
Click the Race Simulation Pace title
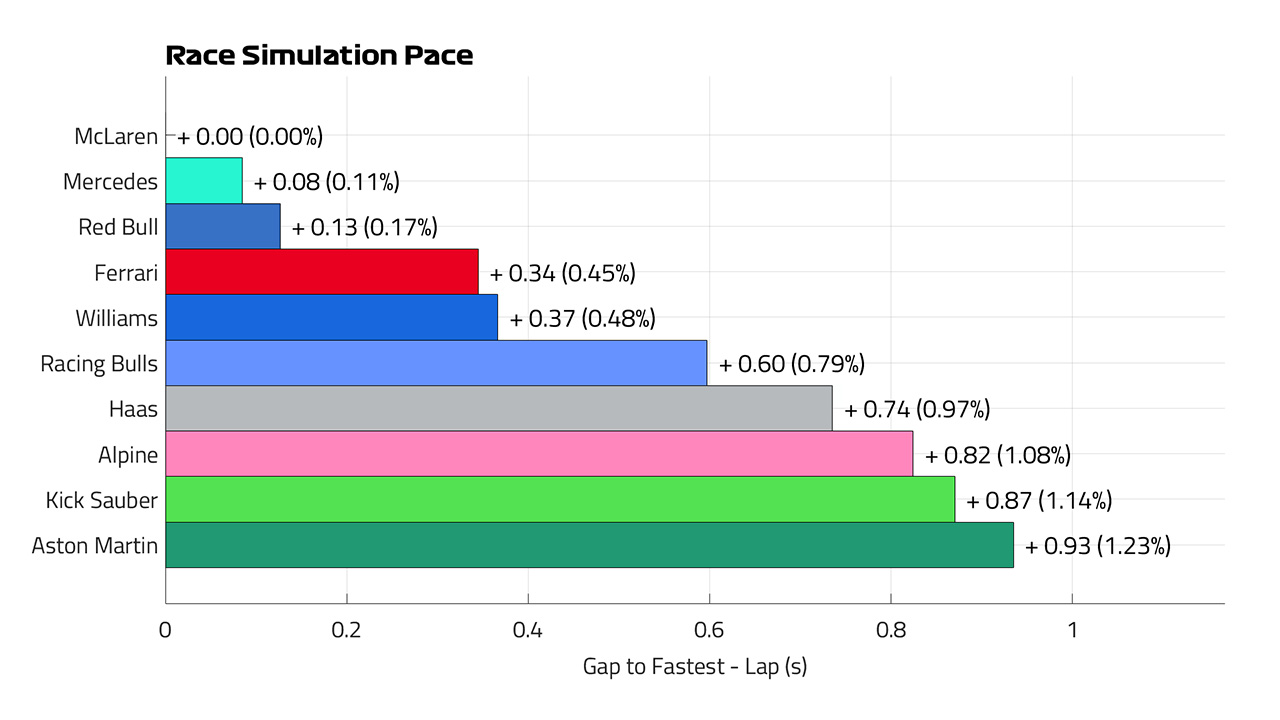(x=319, y=56)
